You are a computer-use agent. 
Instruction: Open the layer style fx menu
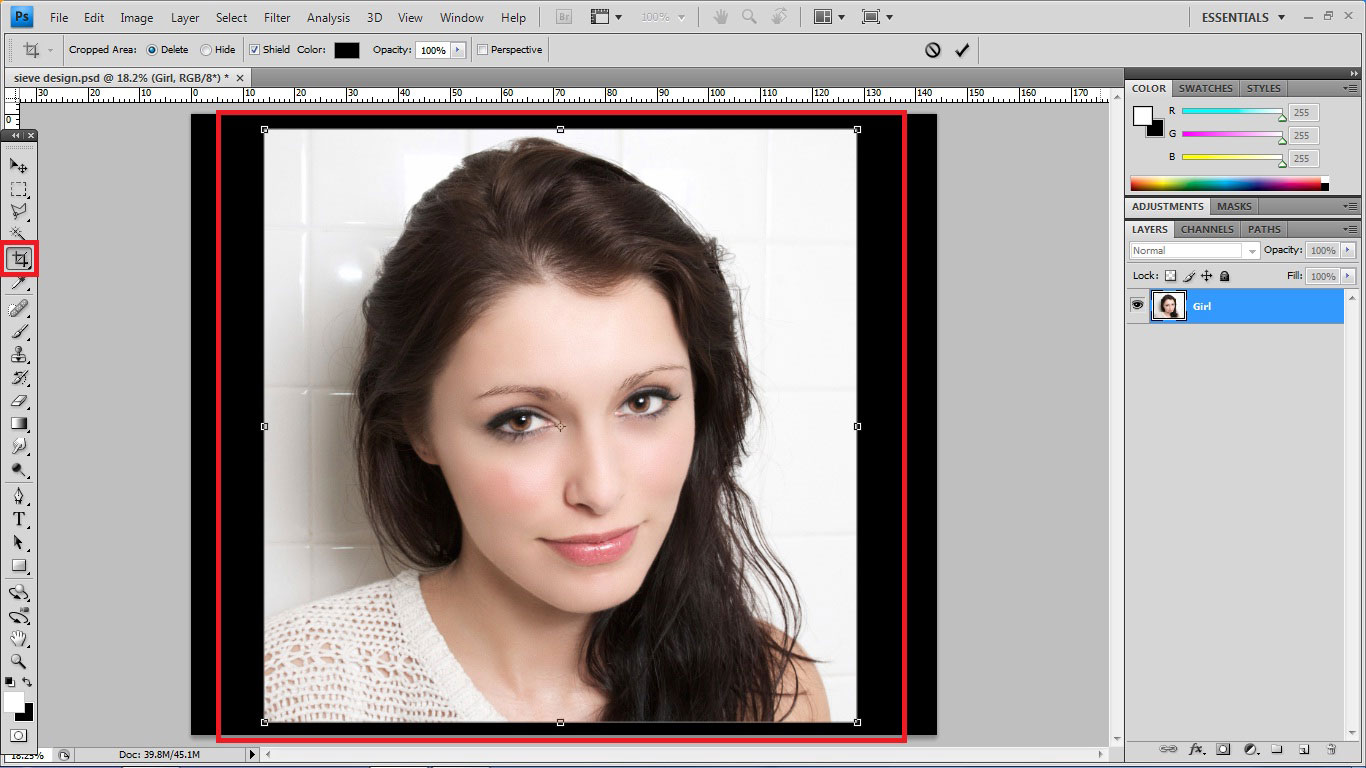1197,749
